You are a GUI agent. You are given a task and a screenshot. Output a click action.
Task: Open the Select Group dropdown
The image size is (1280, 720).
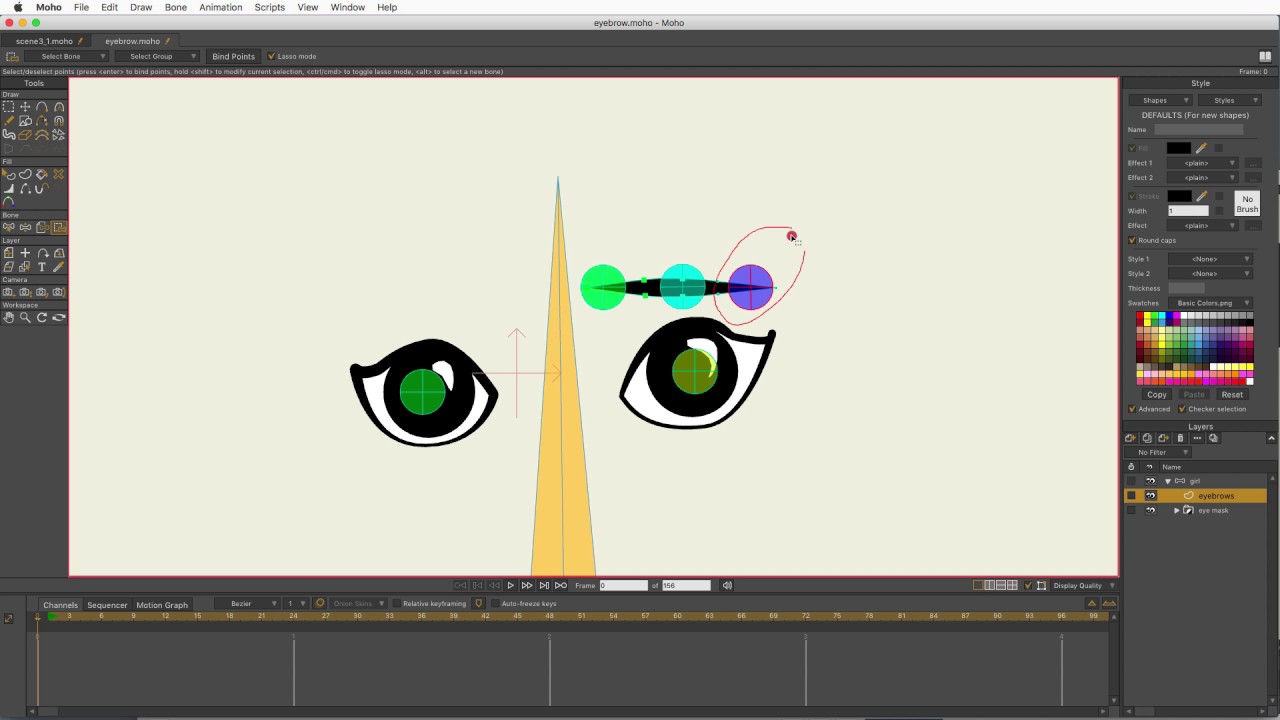click(x=157, y=56)
